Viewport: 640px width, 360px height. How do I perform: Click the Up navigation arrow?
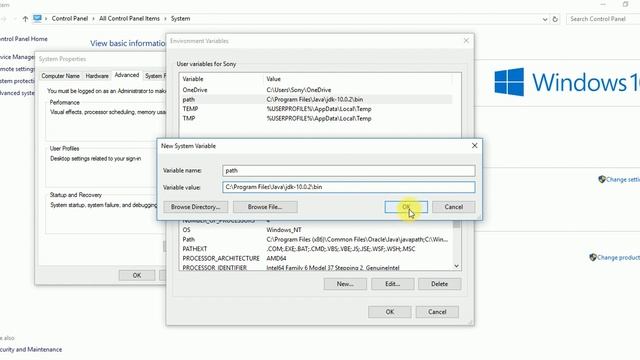pyautogui.click(x=25, y=19)
